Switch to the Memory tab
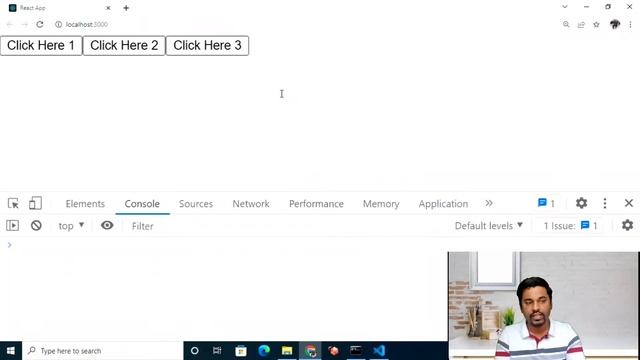This screenshot has height=360, width=640. tap(381, 204)
